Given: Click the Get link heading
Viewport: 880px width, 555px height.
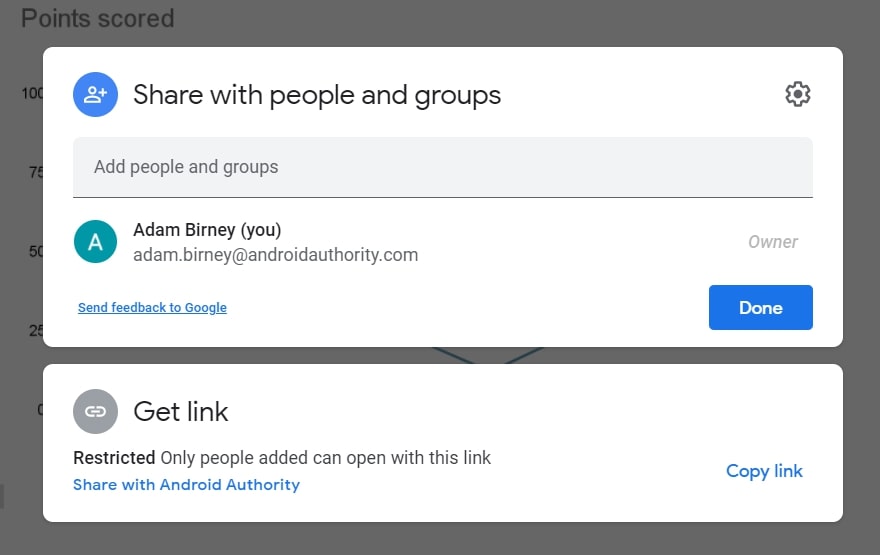Looking at the screenshot, I should (181, 411).
